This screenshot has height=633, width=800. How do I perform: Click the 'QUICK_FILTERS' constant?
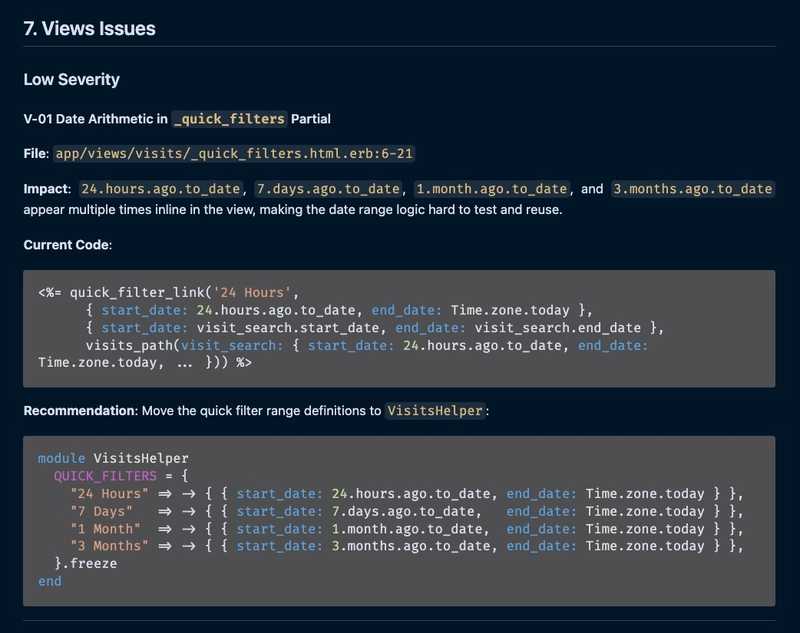pyautogui.click(x=105, y=476)
